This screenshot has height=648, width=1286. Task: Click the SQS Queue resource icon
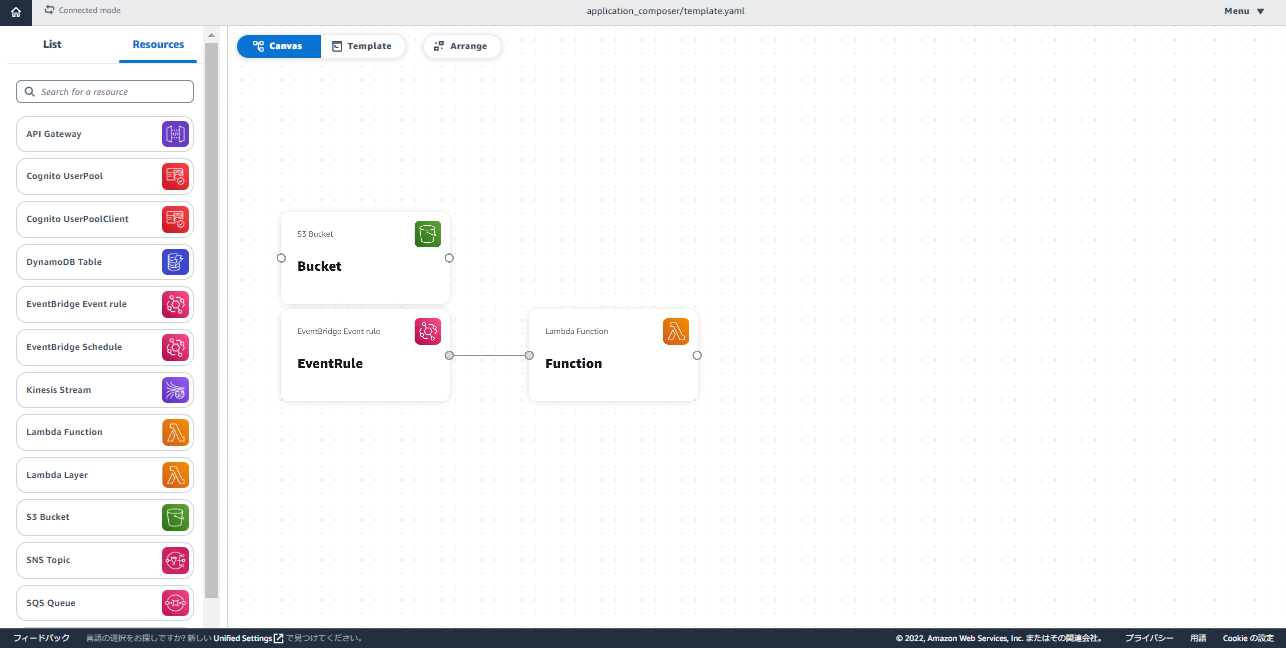click(x=175, y=603)
